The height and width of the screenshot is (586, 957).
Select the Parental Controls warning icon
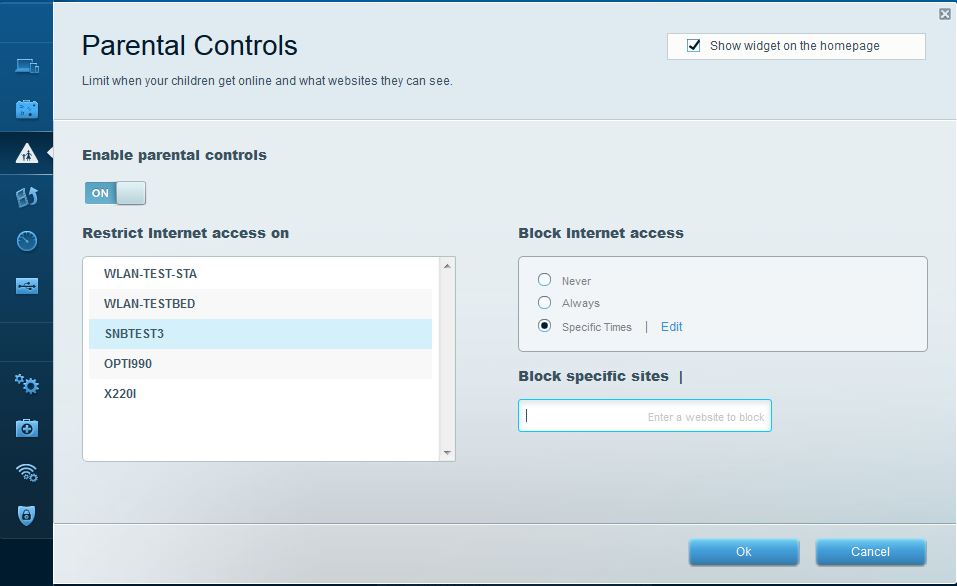pyautogui.click(x=26, y=154)
